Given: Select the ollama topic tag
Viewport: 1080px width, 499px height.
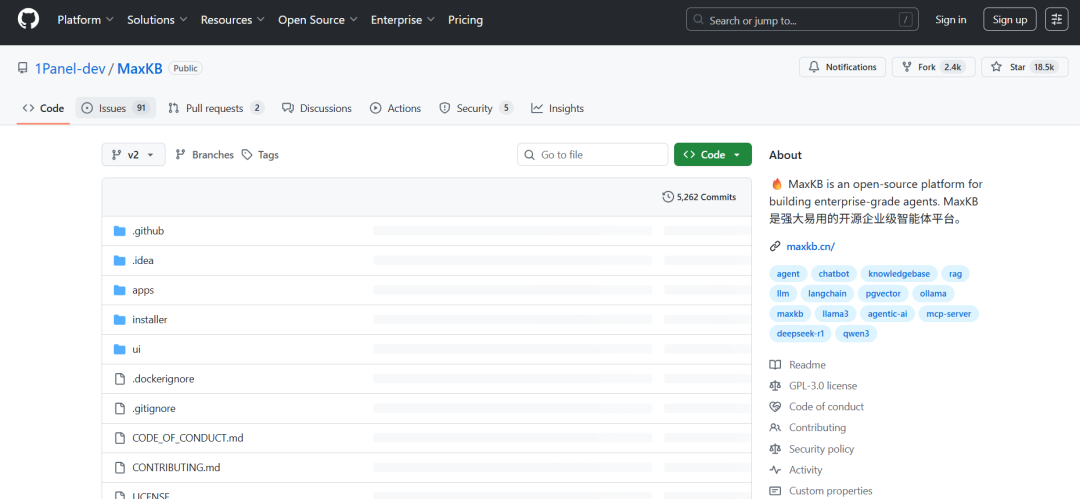Looking at the screenshot, I should click(x=933, y=294).
